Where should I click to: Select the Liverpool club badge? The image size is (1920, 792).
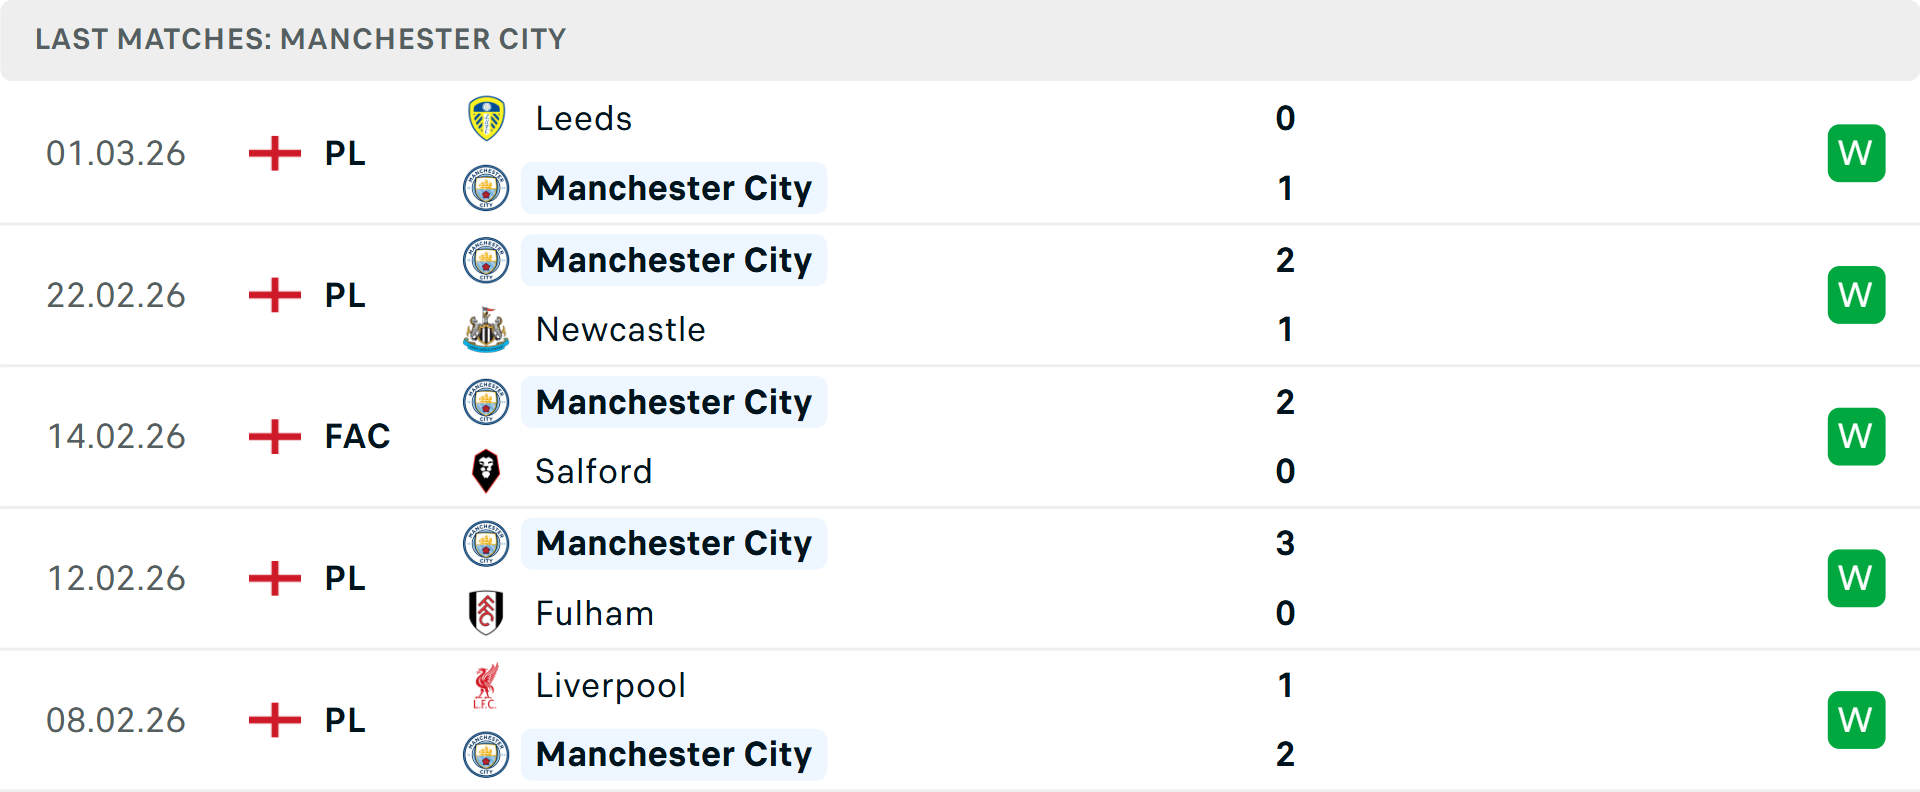(x=486, y=685)
